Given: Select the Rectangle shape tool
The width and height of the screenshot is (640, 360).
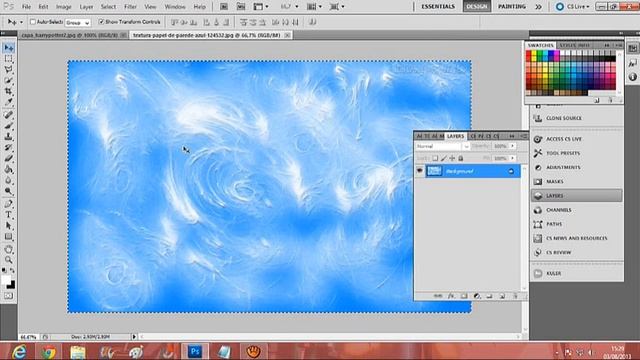Looking at the screenshot, I should (x=9, y=237).
